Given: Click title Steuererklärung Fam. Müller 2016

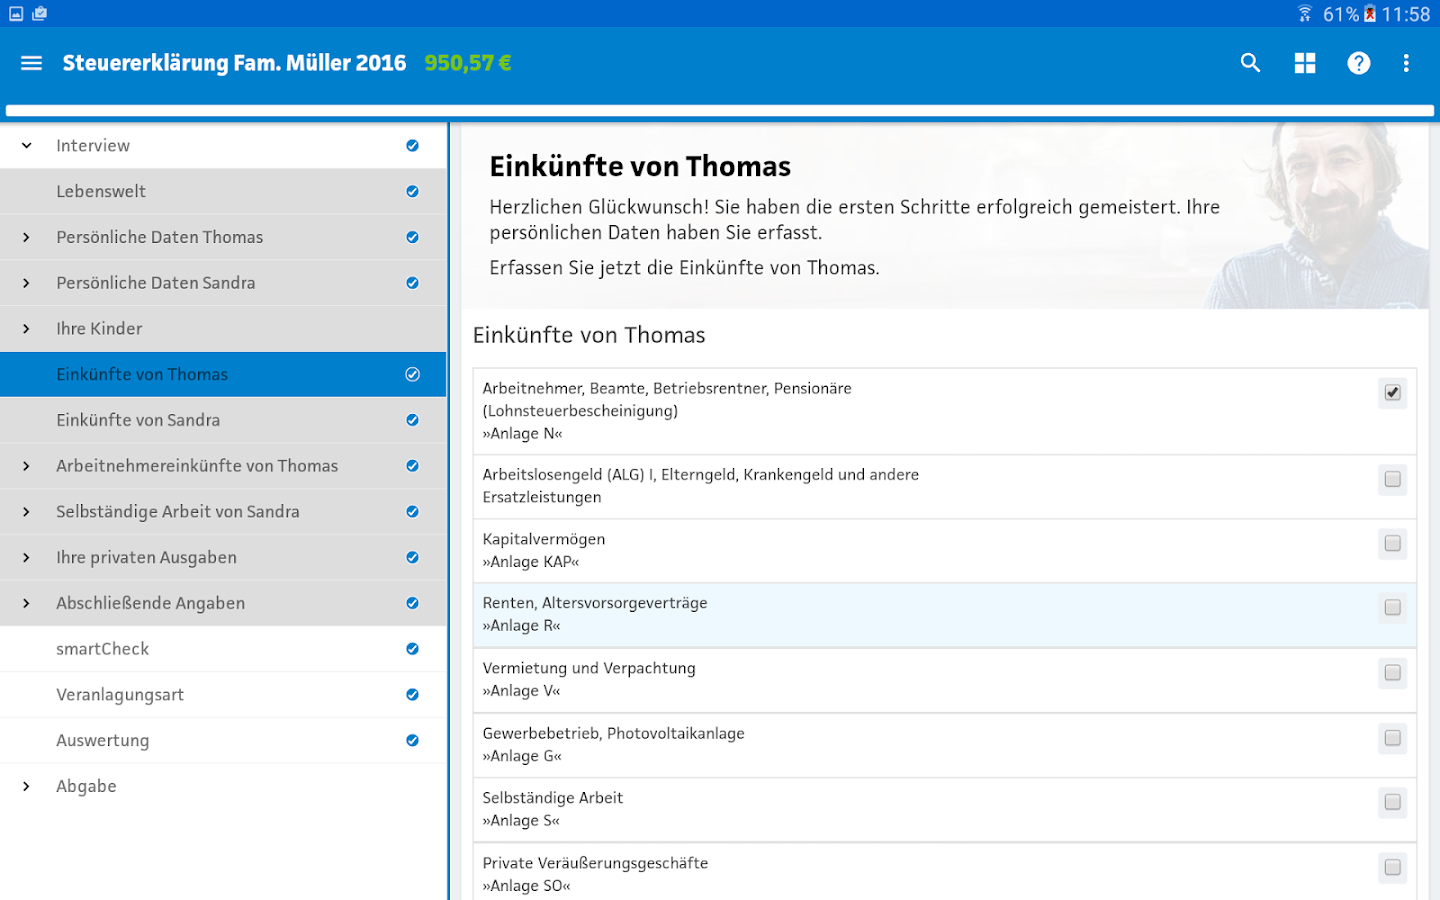Looking at the screenshot, I should (234, 63).
